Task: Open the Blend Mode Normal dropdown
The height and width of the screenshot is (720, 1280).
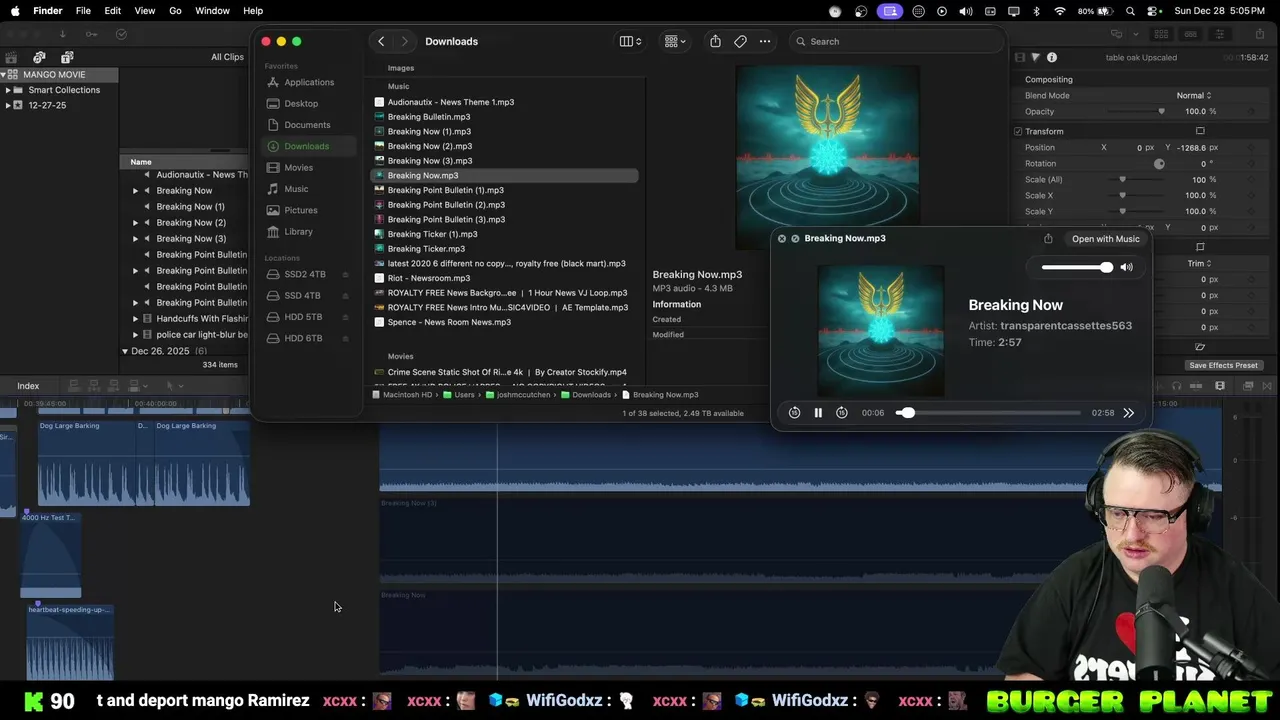Action: coord(1194,95)
